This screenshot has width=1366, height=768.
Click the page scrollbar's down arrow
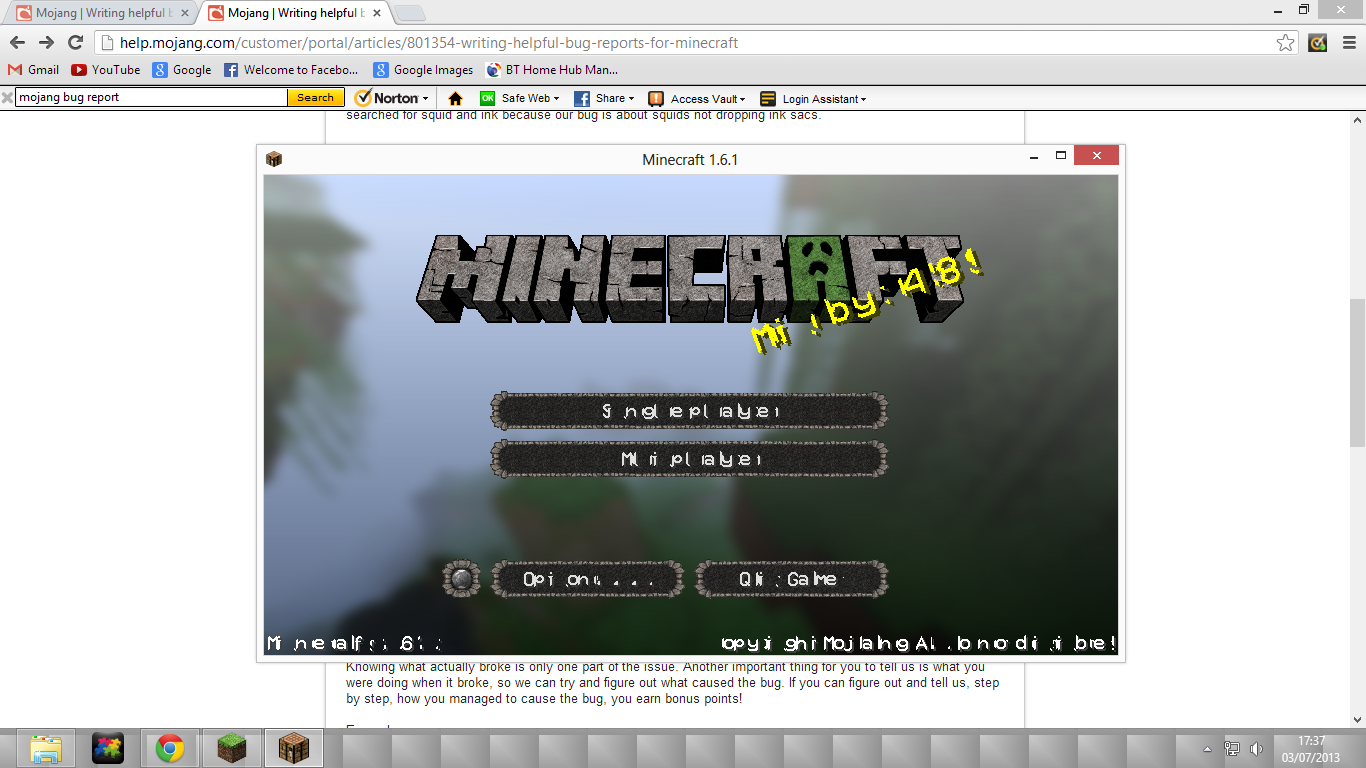[x=1357, y=720]
